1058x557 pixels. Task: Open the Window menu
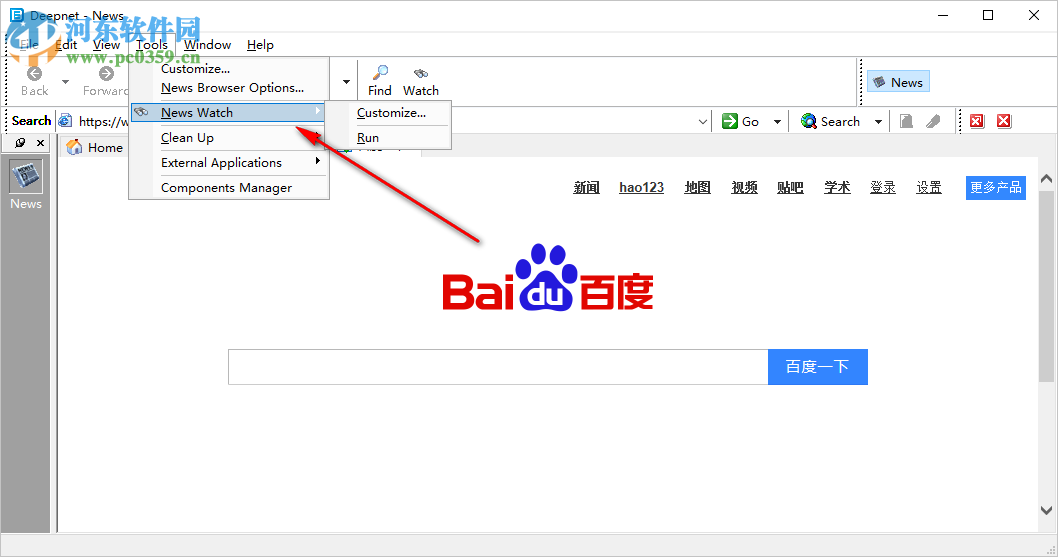click(x=207, y=45)
